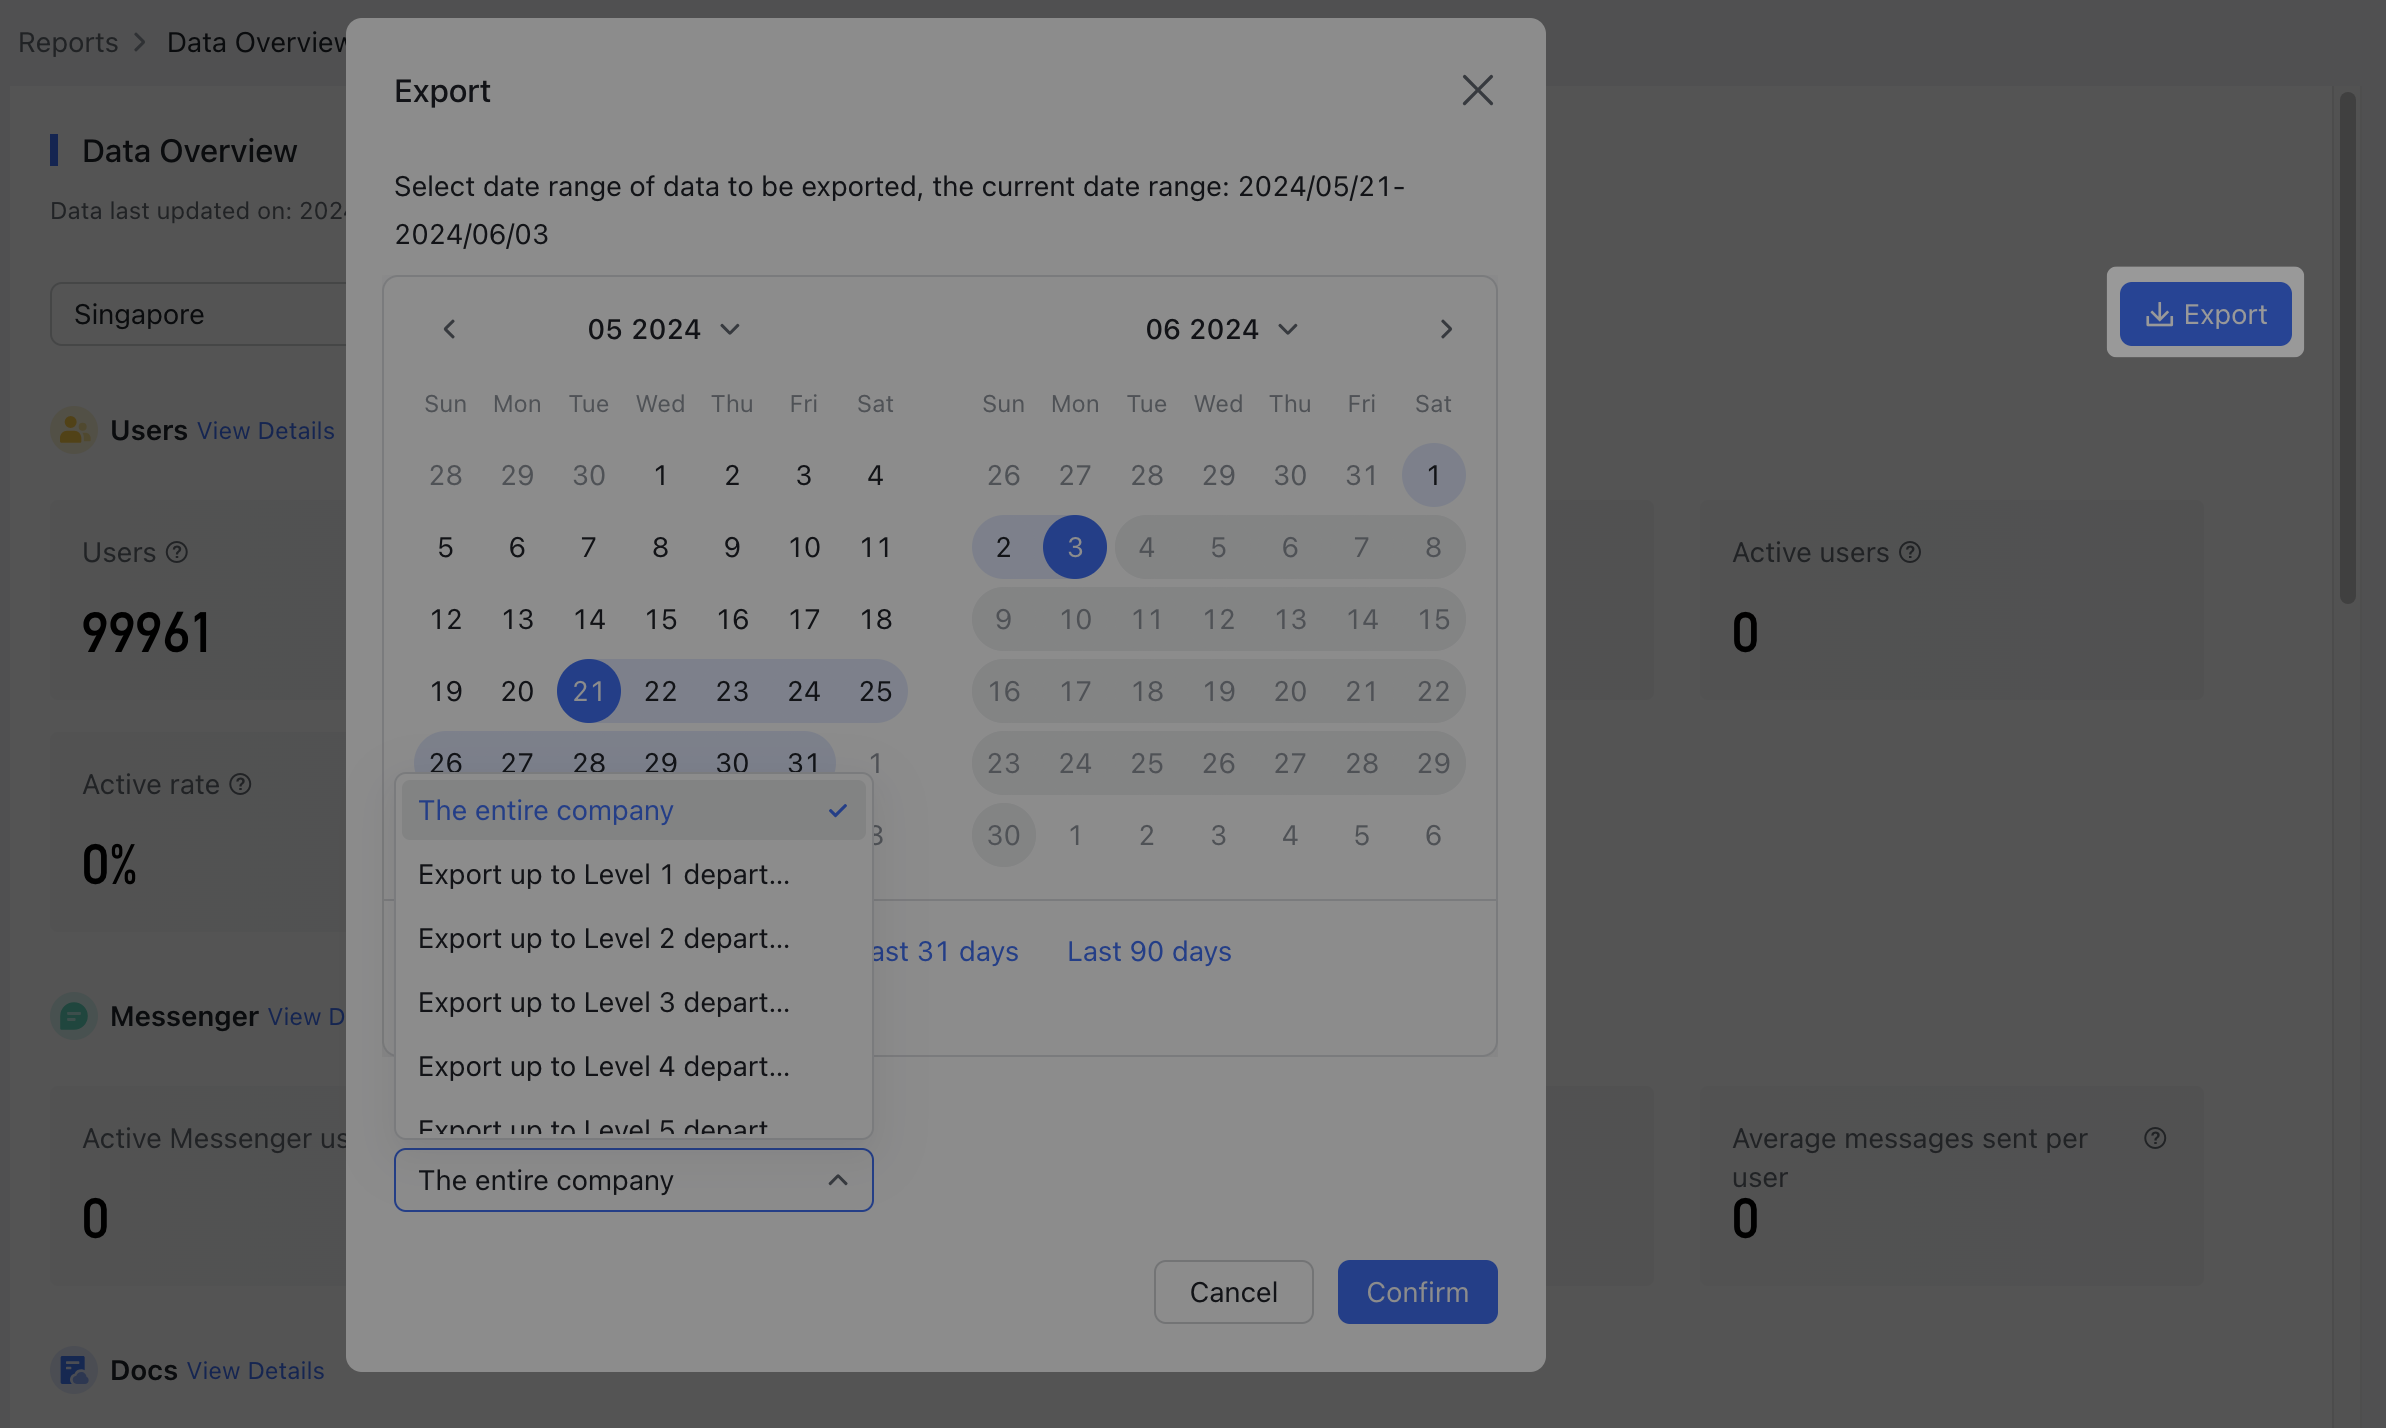Go to previous month in calendar
The width and height of the screenshot is (2386, 1428).
pyautogui.click(x=449, y=329)
